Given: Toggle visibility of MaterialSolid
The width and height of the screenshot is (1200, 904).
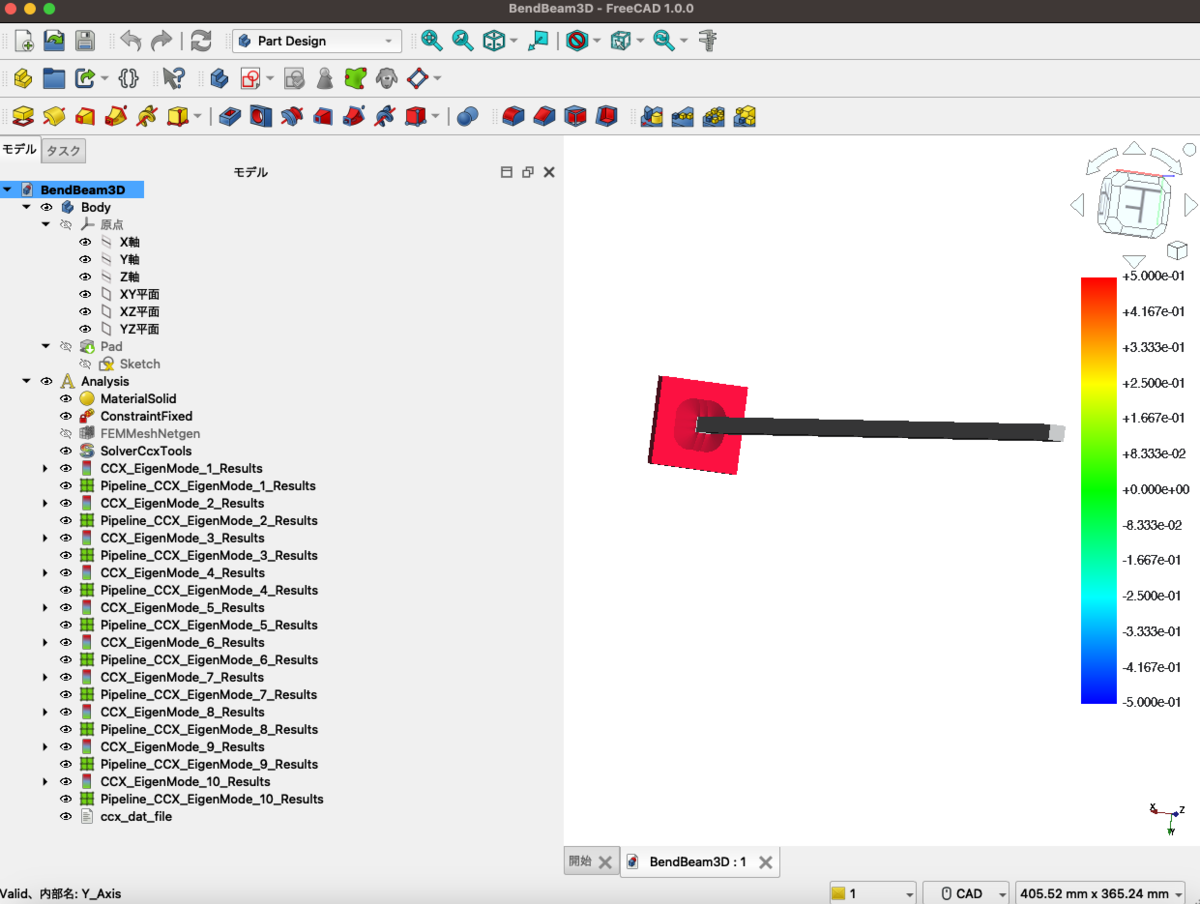Looking at the screenshot, I should (x=66, y=398).
